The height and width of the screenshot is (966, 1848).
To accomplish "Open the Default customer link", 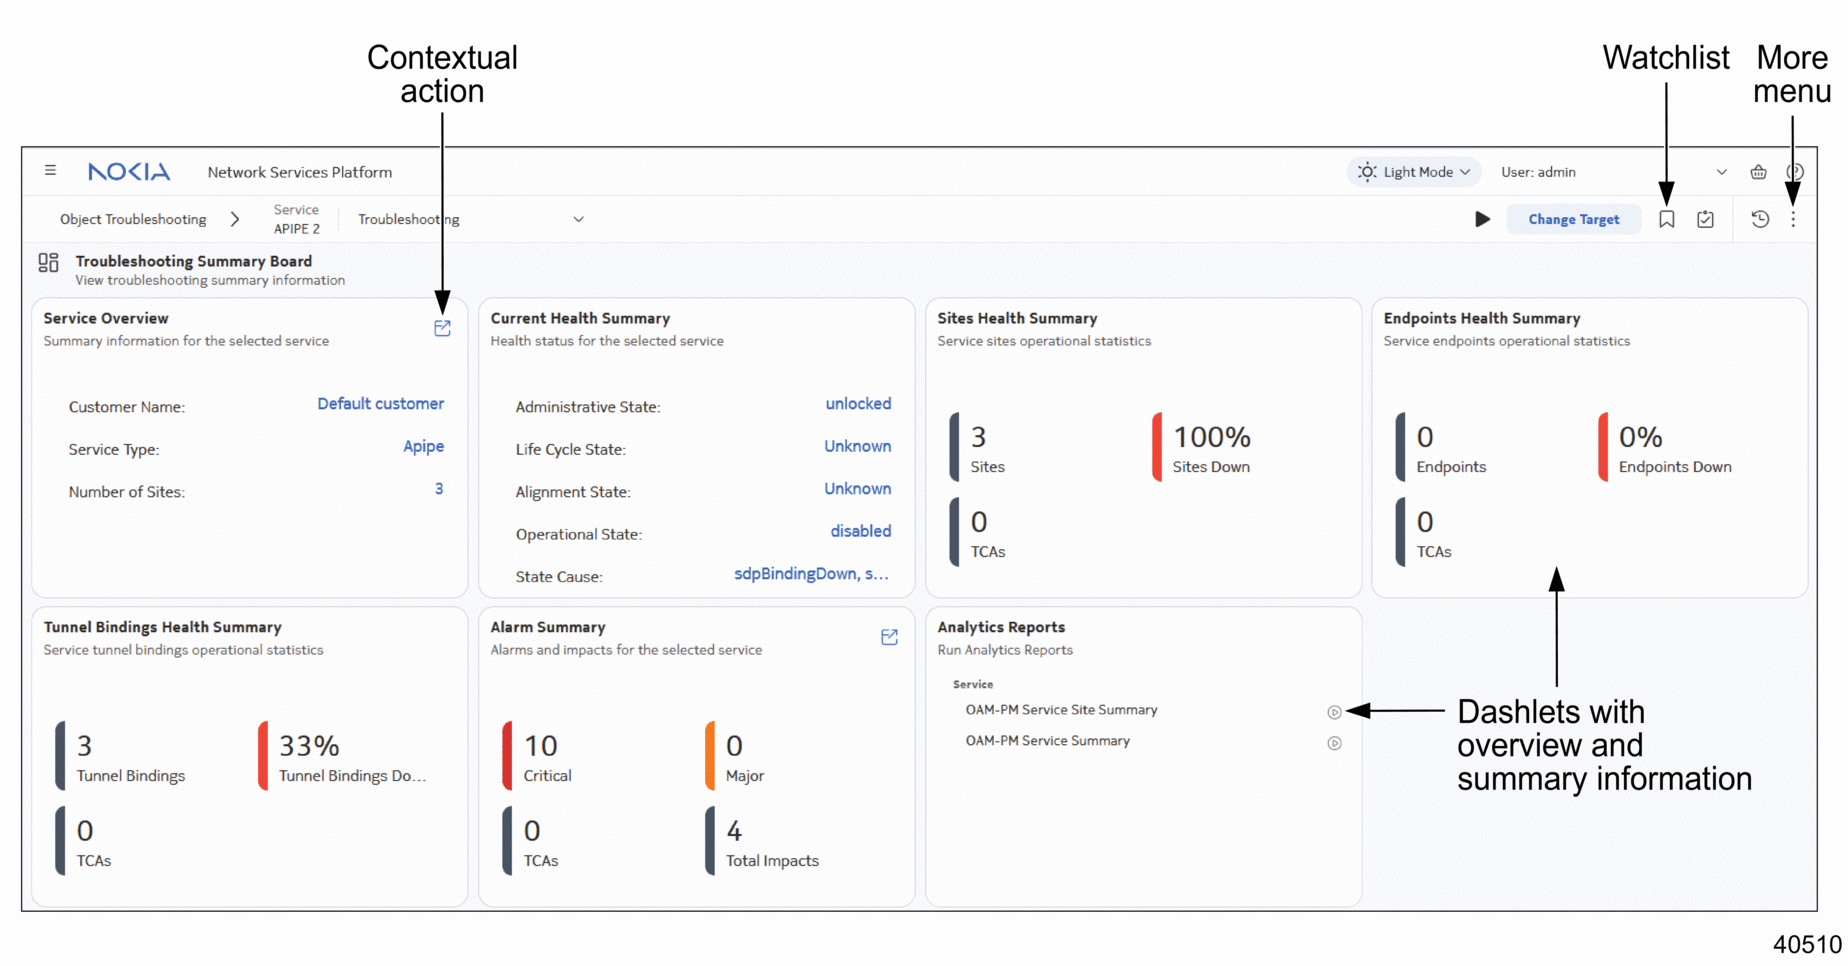I will [381, 404].
